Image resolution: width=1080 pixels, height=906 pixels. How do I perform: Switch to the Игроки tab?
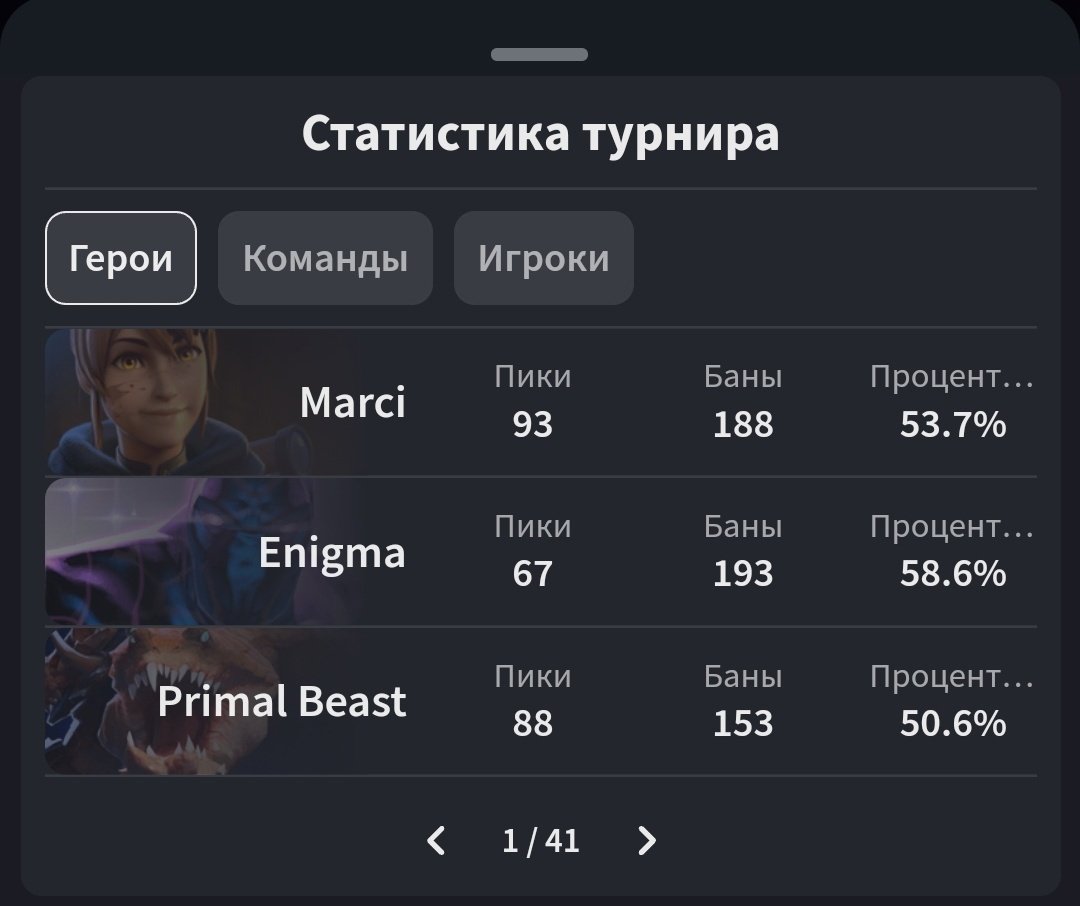[543, 258]
